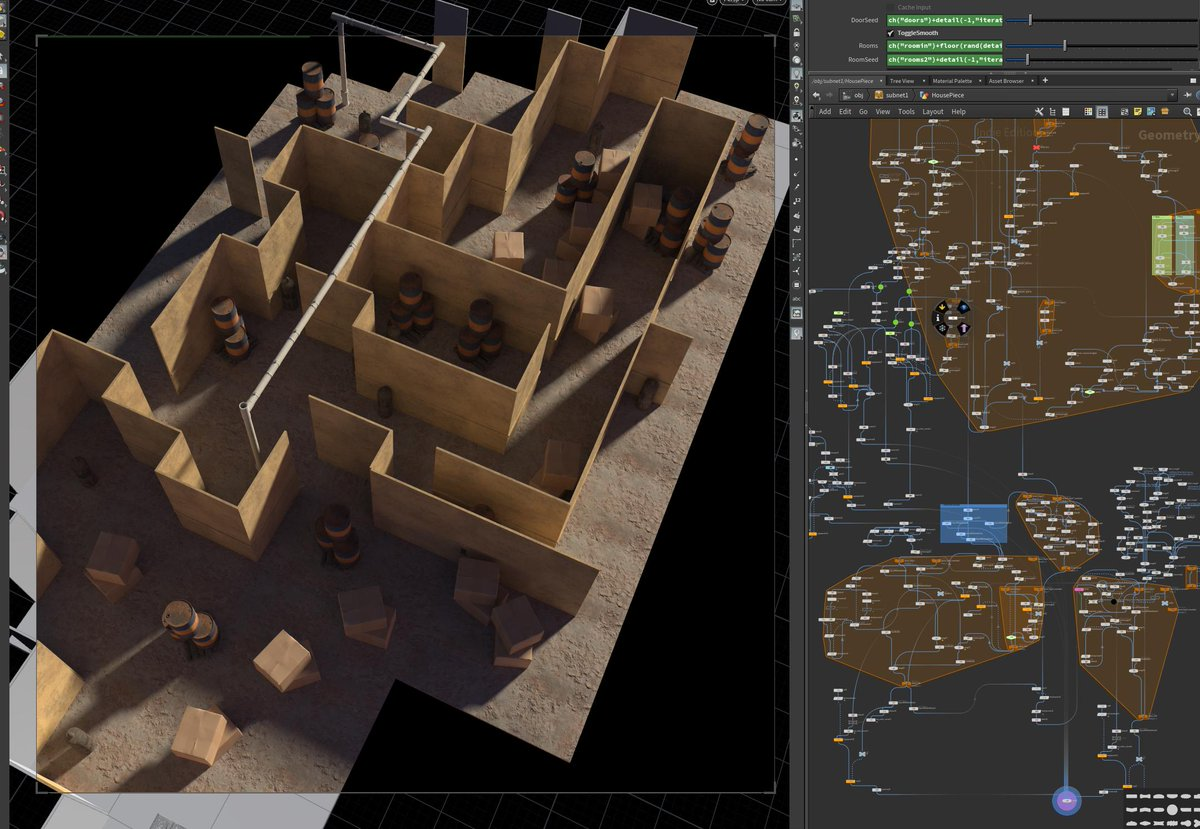Switch to the Tree View tab
The width and height of the screenshot is (1200, 829).
(902, 80)
